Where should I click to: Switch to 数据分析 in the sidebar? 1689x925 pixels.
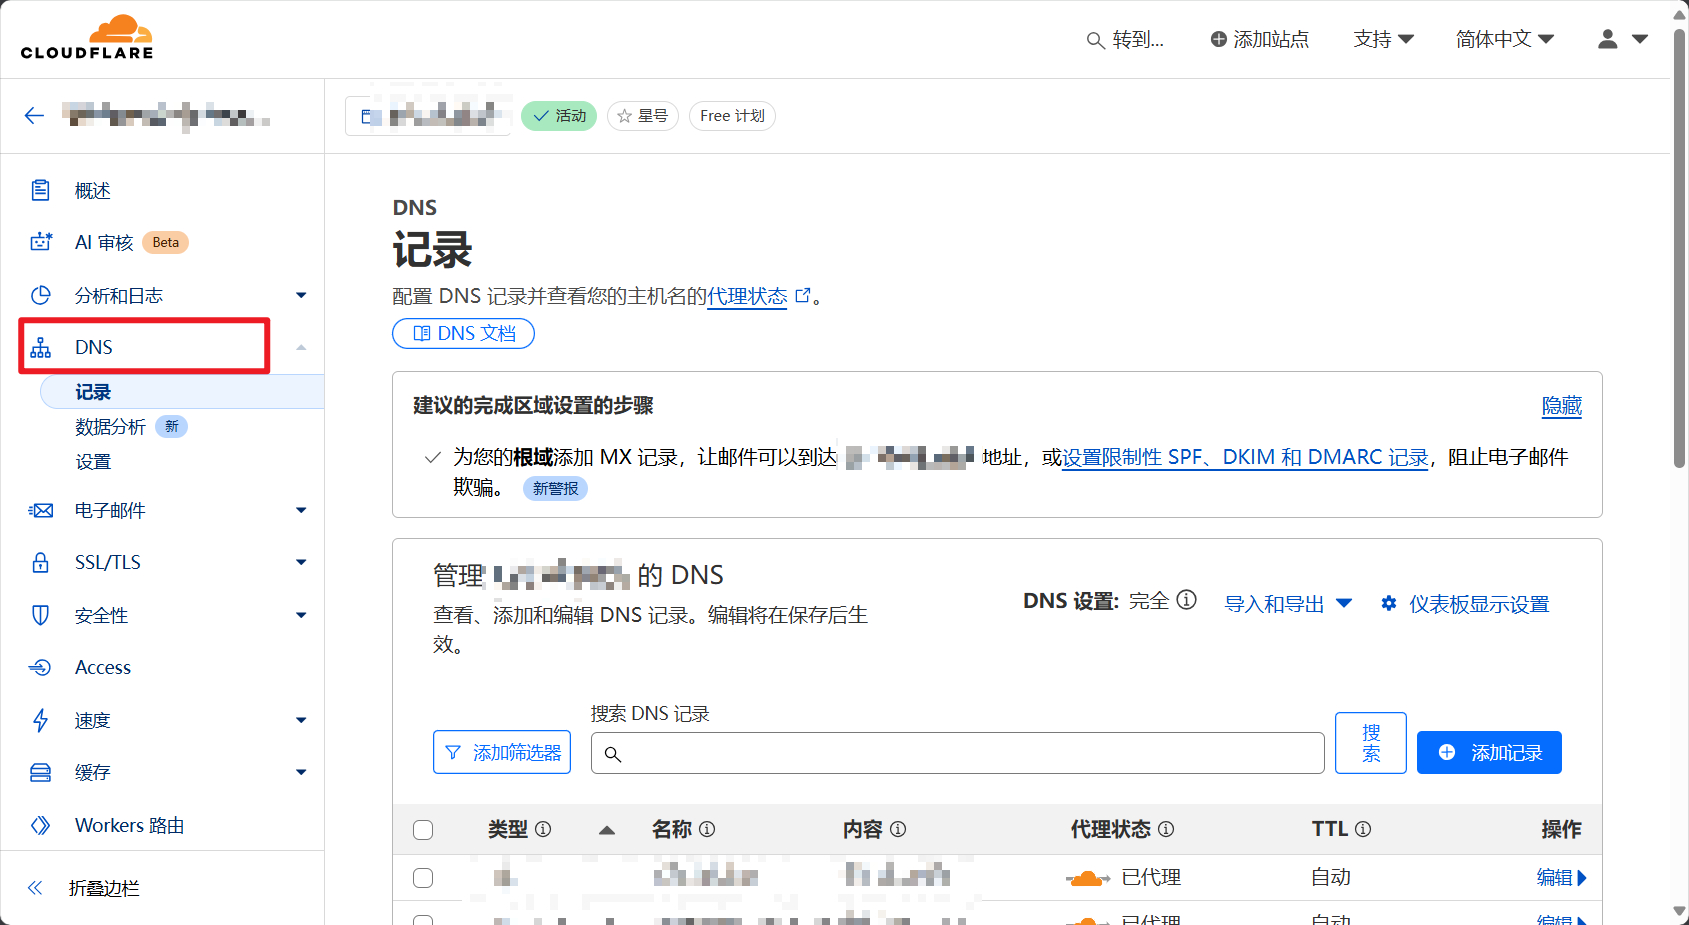point(110,426)
